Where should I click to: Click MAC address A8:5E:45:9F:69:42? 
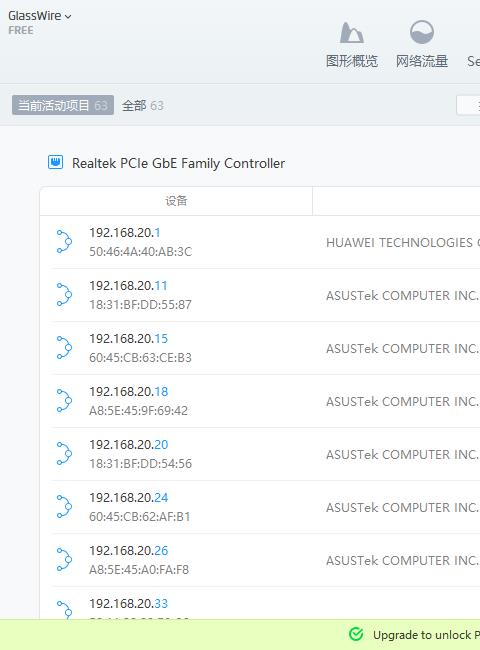(x=138, y=411)
